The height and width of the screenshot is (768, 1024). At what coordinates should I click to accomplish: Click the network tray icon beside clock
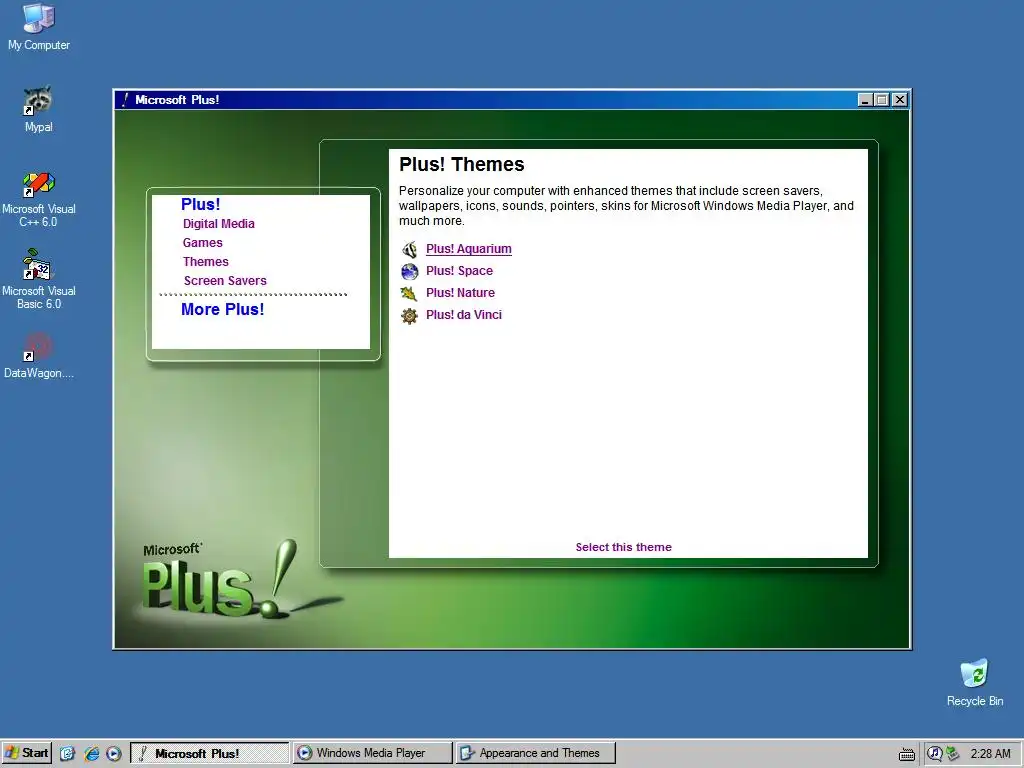tap(952, 754)
